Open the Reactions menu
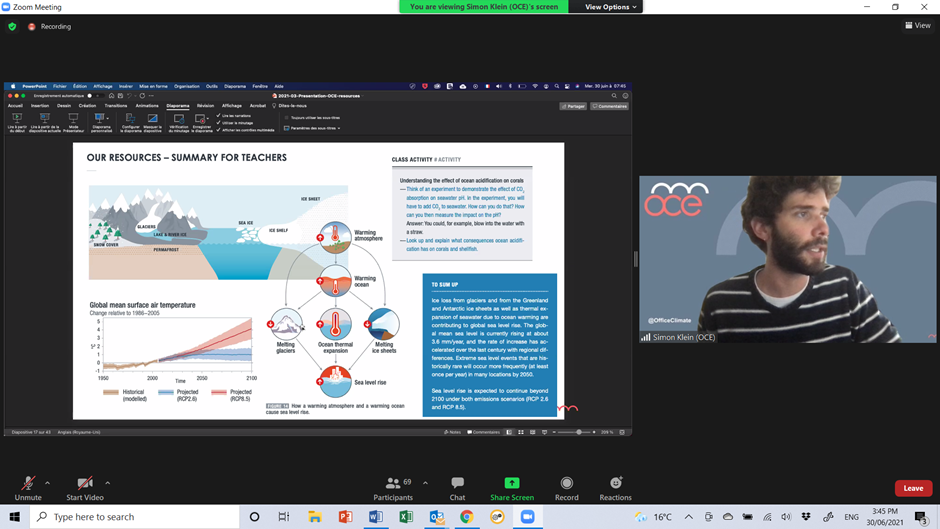 [615, 484]
